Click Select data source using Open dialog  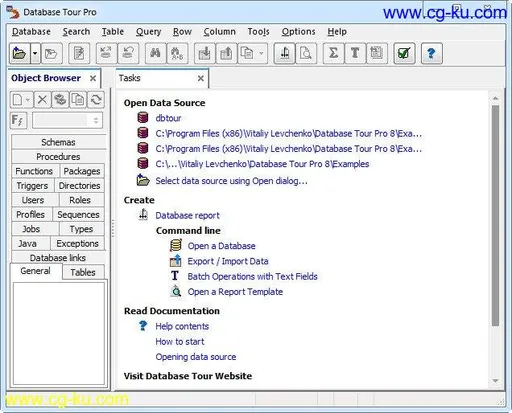pyautogui.click(x=231, y=181)
